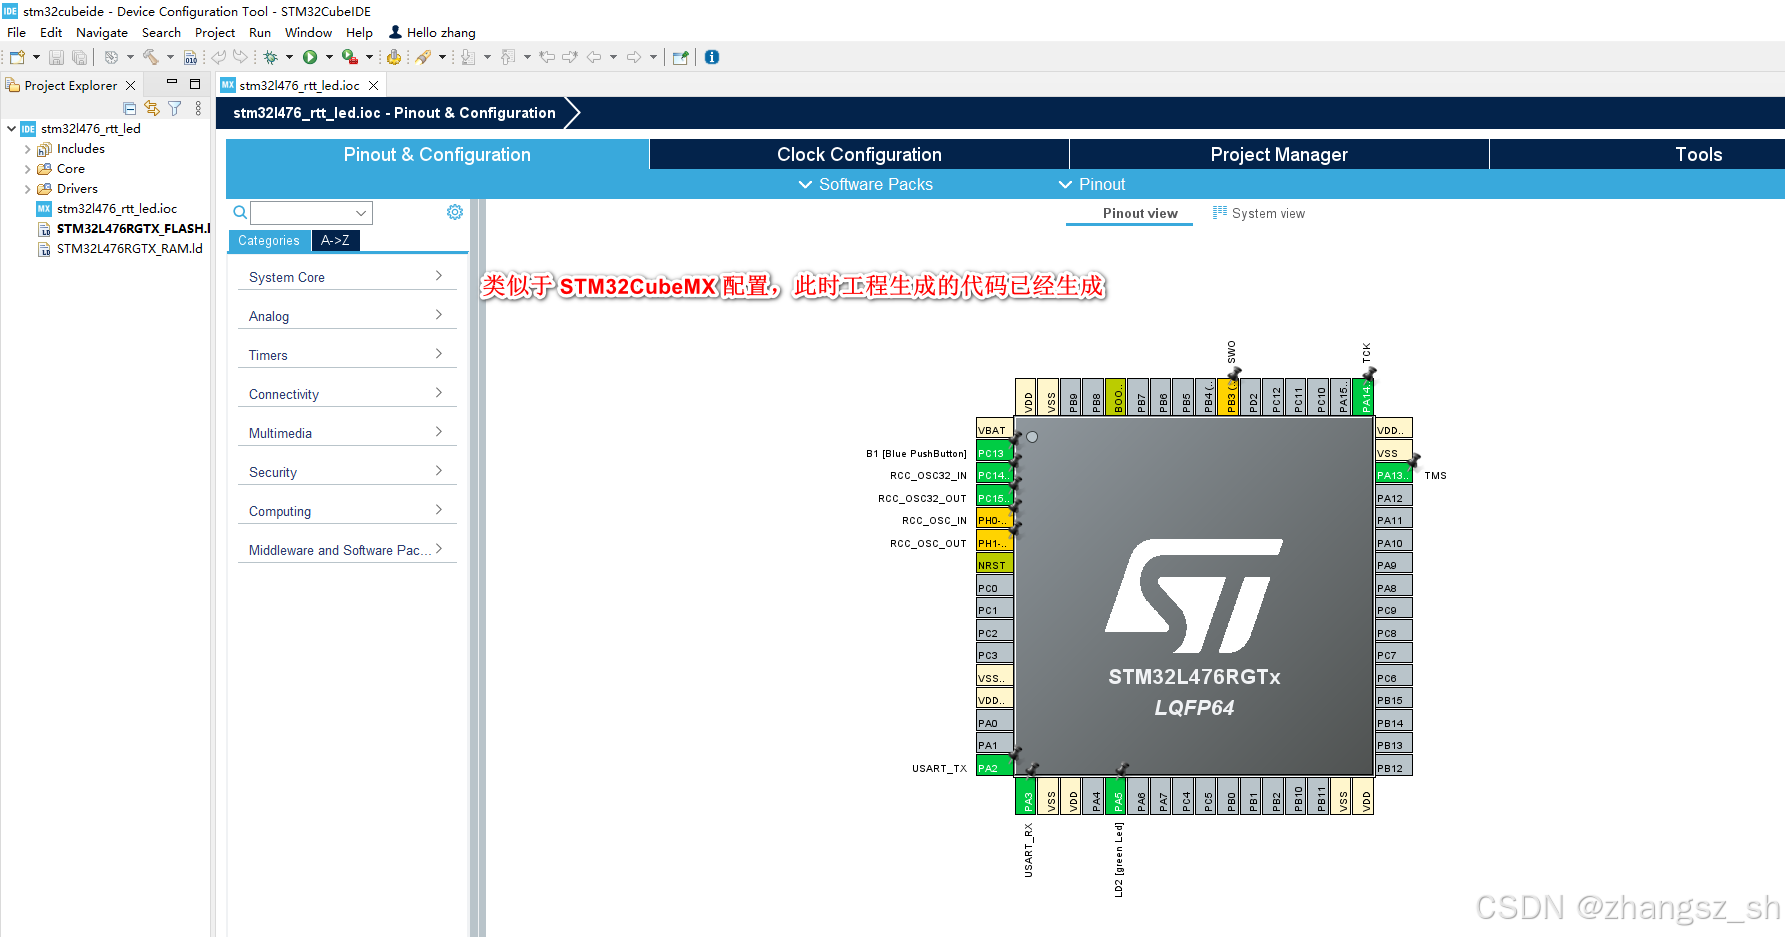Click the Hello zhang account link

(432, 33)
